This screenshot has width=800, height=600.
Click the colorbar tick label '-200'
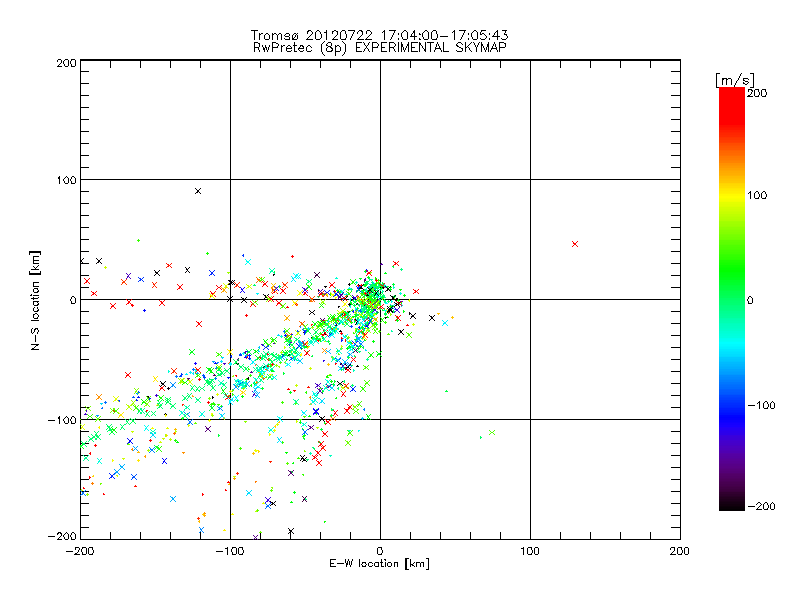(762, 506)
